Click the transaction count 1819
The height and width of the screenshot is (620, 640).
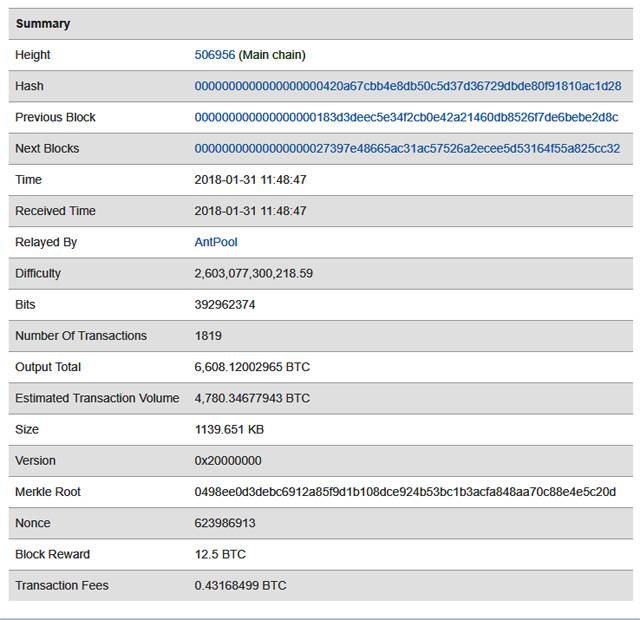(x=208, y=336)
